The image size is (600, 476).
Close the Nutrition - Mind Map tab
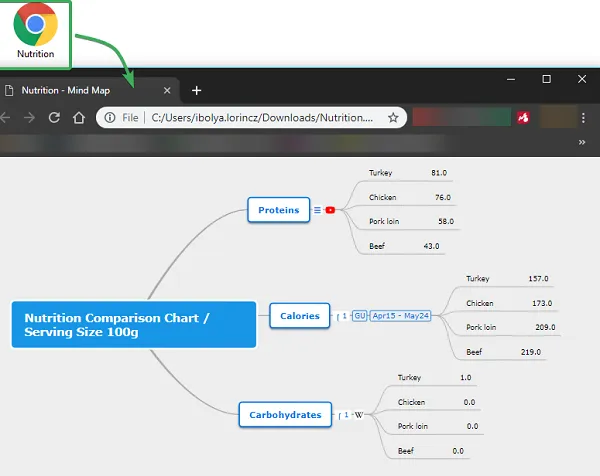pyautogui.click(x=167, y=90)
